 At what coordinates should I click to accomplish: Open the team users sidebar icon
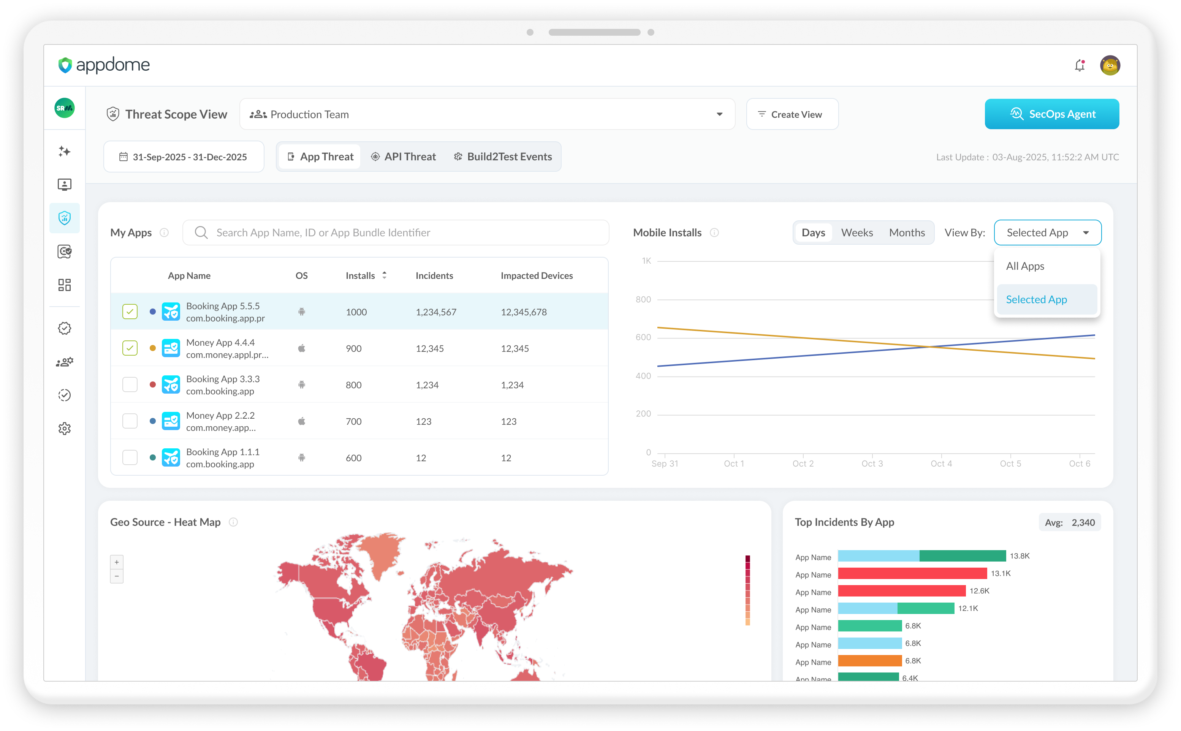tap(64, 362)
